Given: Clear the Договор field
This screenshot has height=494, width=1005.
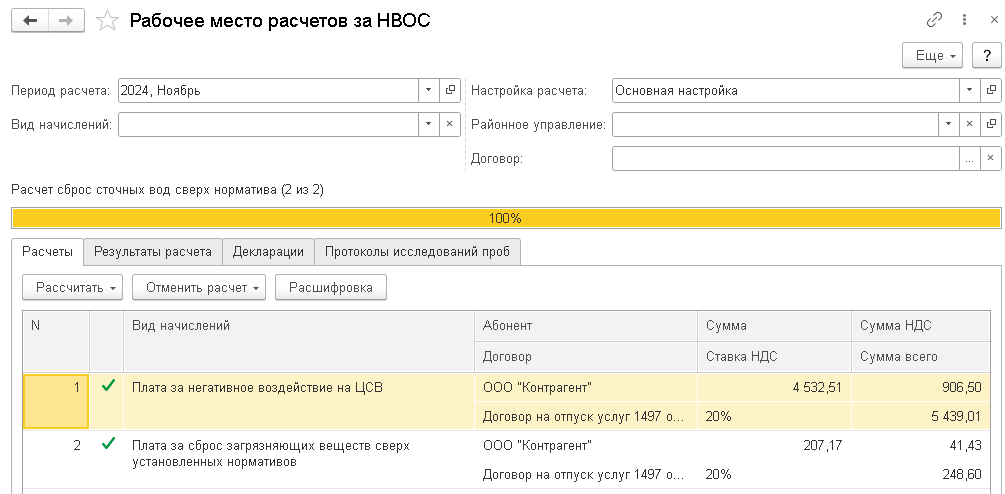Looking at the screenshot, I should [991, 158].
